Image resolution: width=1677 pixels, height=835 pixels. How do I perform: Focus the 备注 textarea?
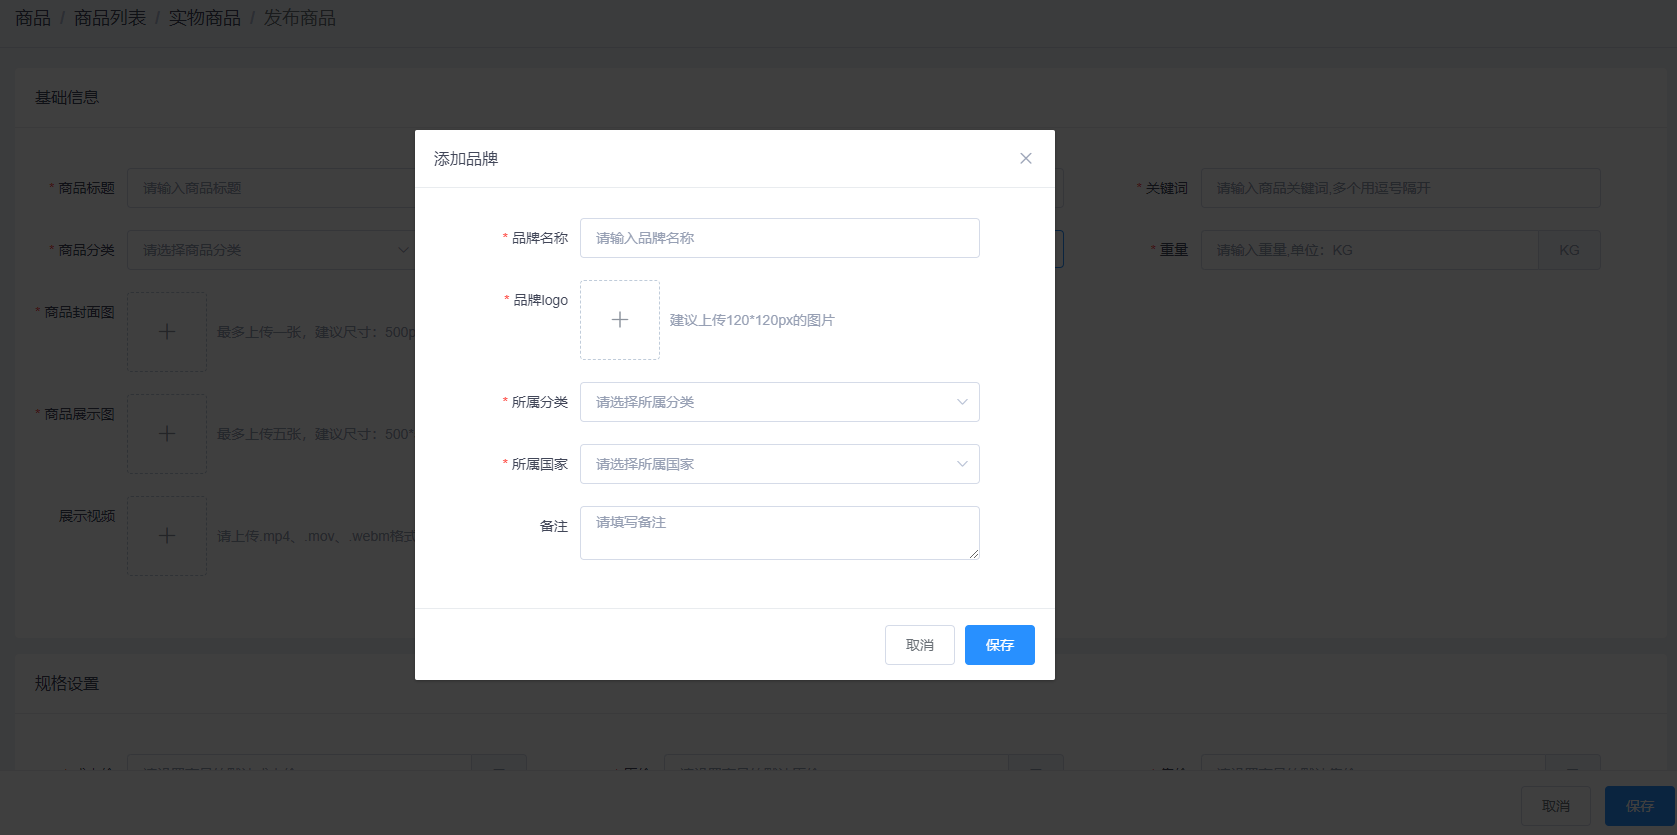(779, 532)
